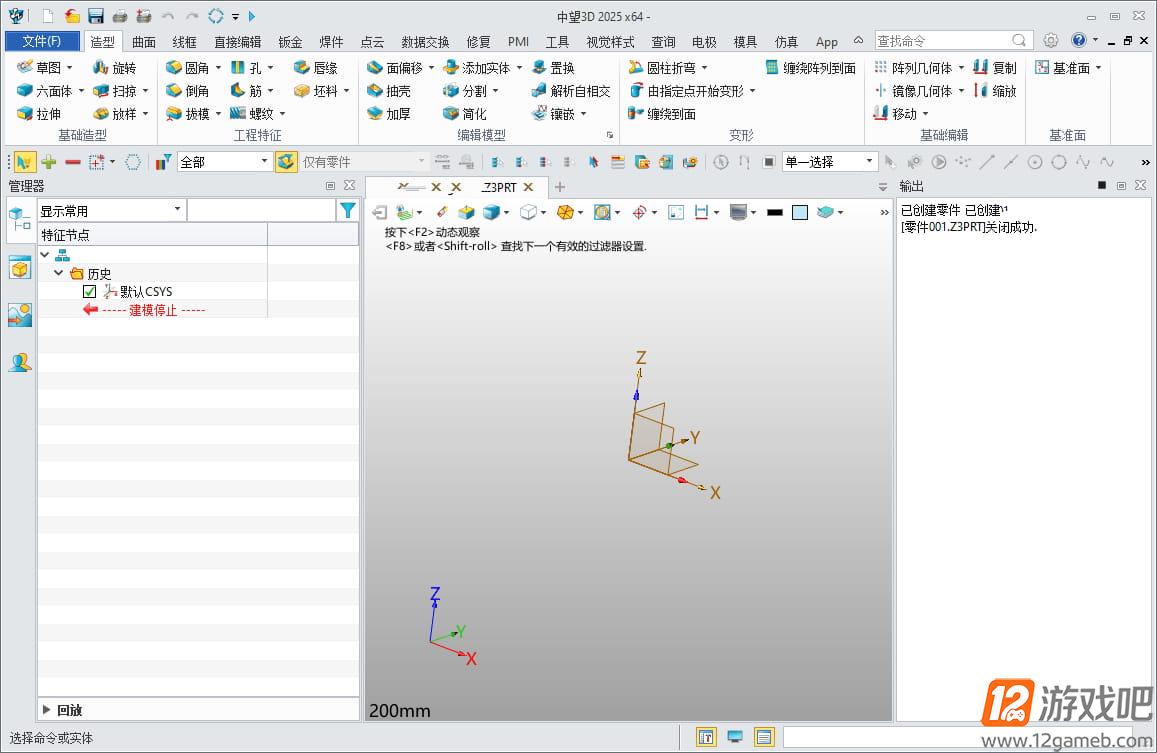Apply the 圆角 fillet feature
The height and width of the screenshot is (753, 1157).
pos(187,68)
